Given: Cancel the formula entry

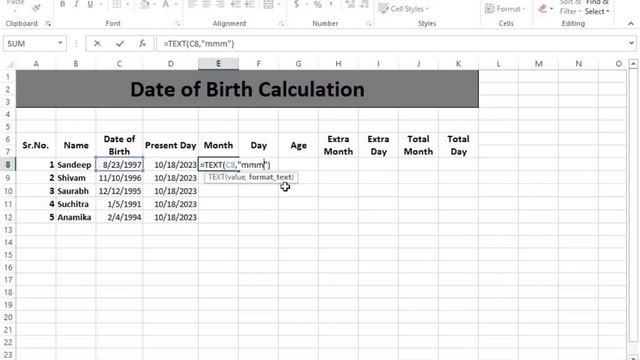Looking at the screenshot, I should point(97,43).
